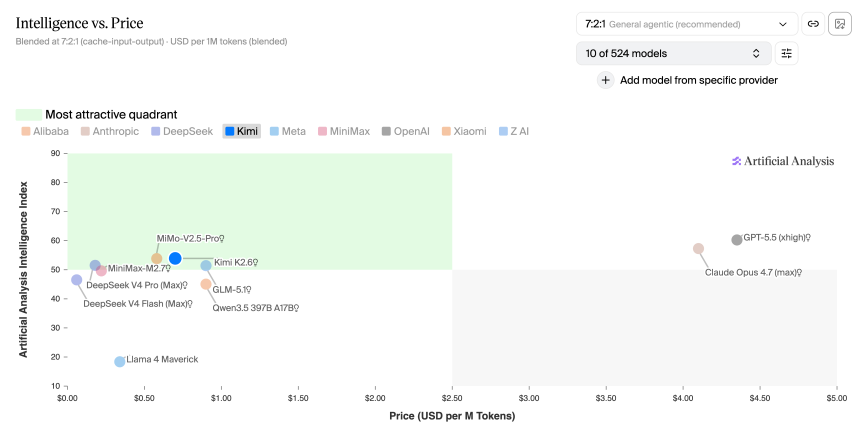Click the MiniMax-M2.7 label text

coord(139,268)
